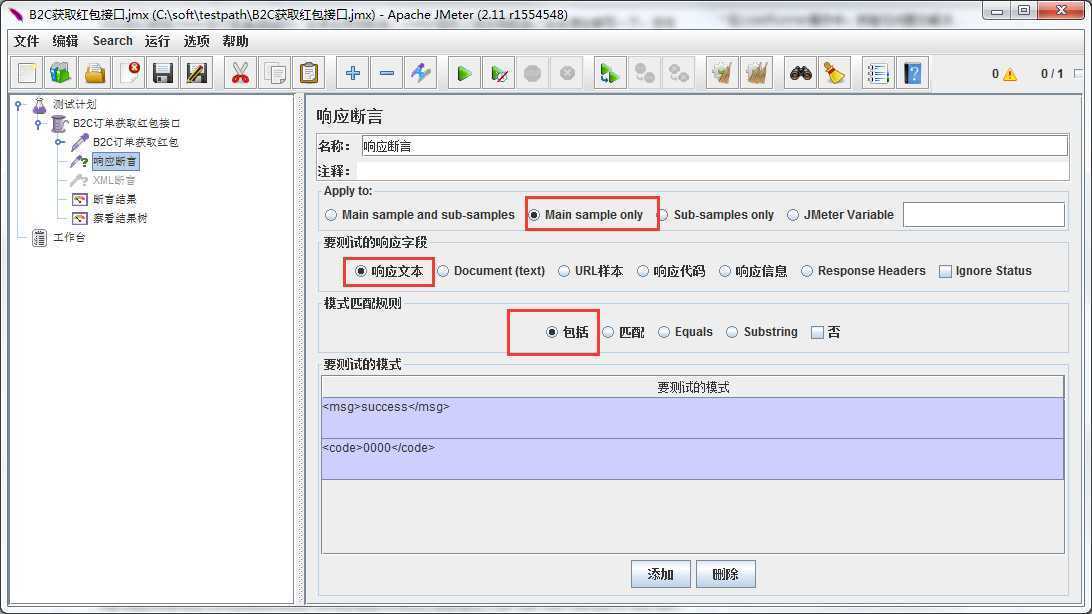Viewport: 1092px width, 614px height.
Task: Select Document (text) radio
Action: [444, 271]
